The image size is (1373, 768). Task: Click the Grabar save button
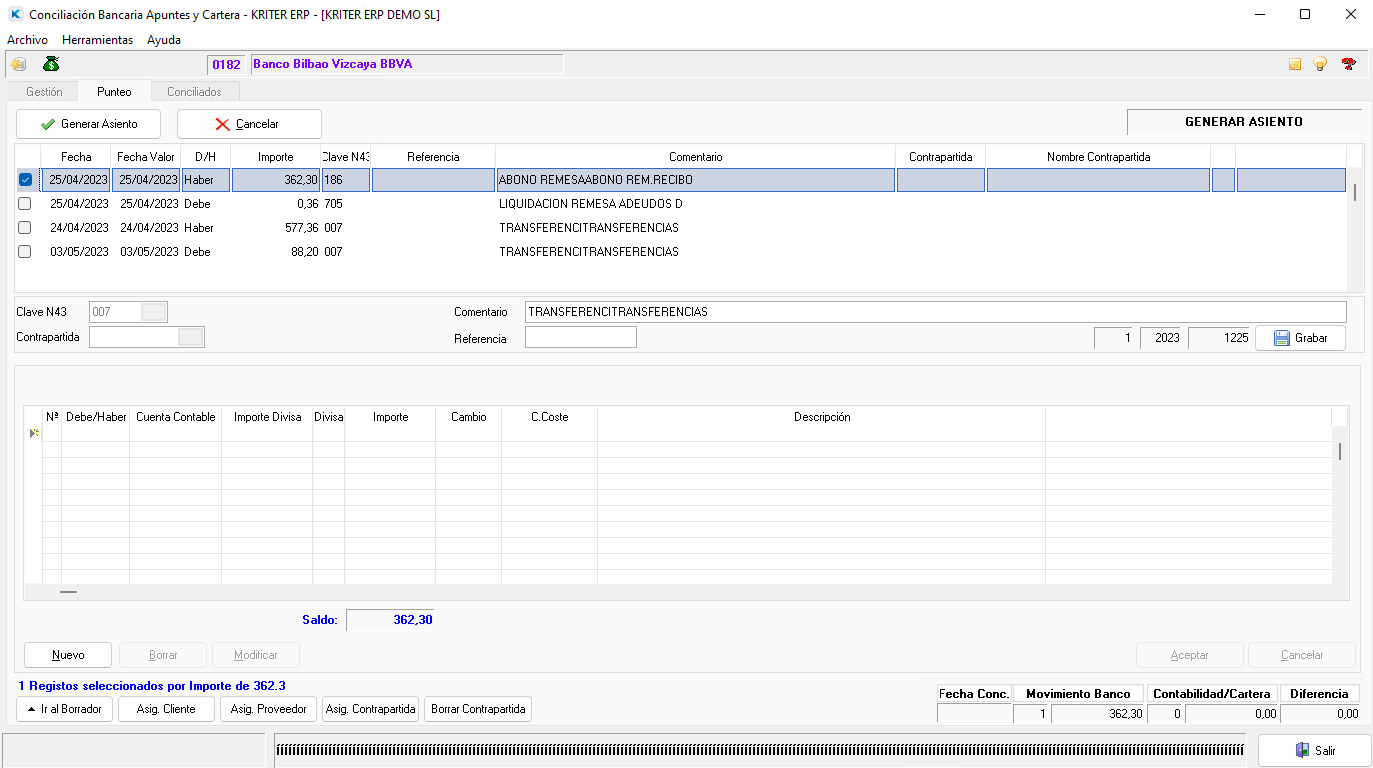pos(1300,338)
